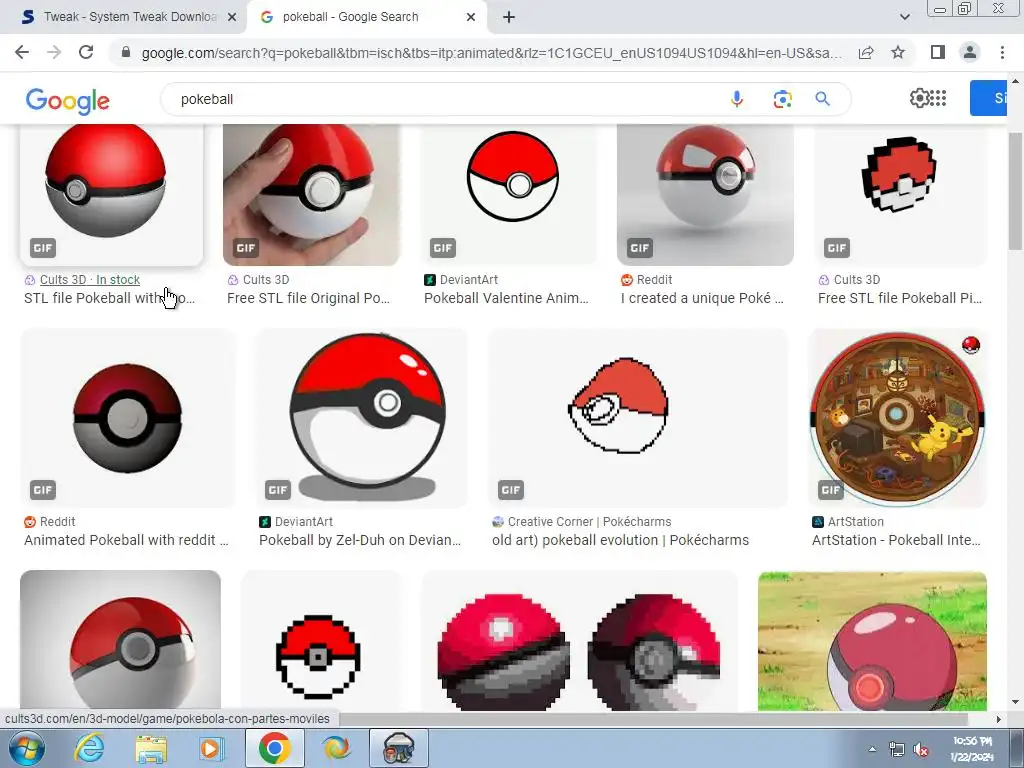Open Free STL file Original Po... result

pyautogui.click(x=308, y=298)
